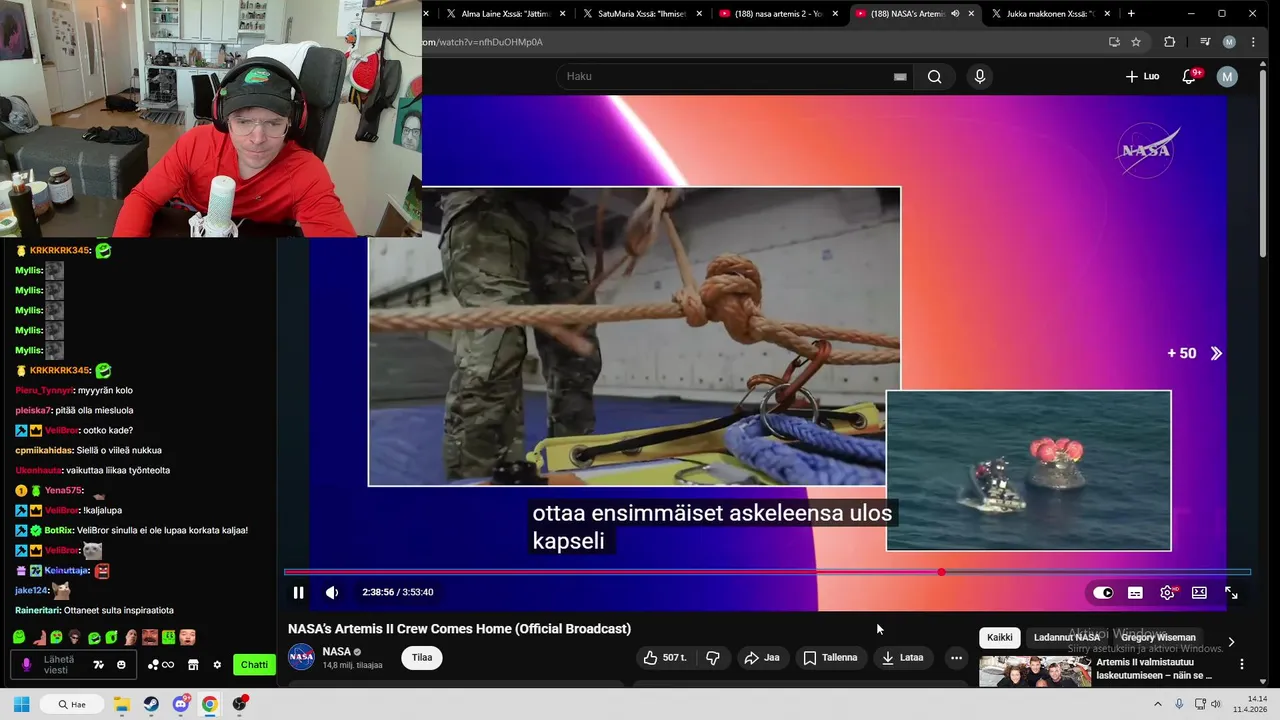Seek using the red progress bar handle
Image resolution: width=1280 pixels, height=720 pixels.
[941, 572]
